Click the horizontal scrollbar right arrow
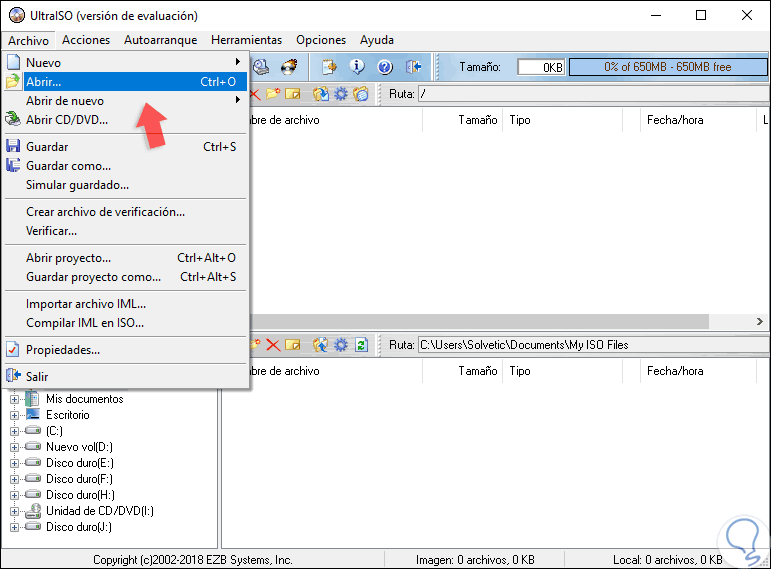The height and width of the screenshot is (569, 771). tap(760, 322)
